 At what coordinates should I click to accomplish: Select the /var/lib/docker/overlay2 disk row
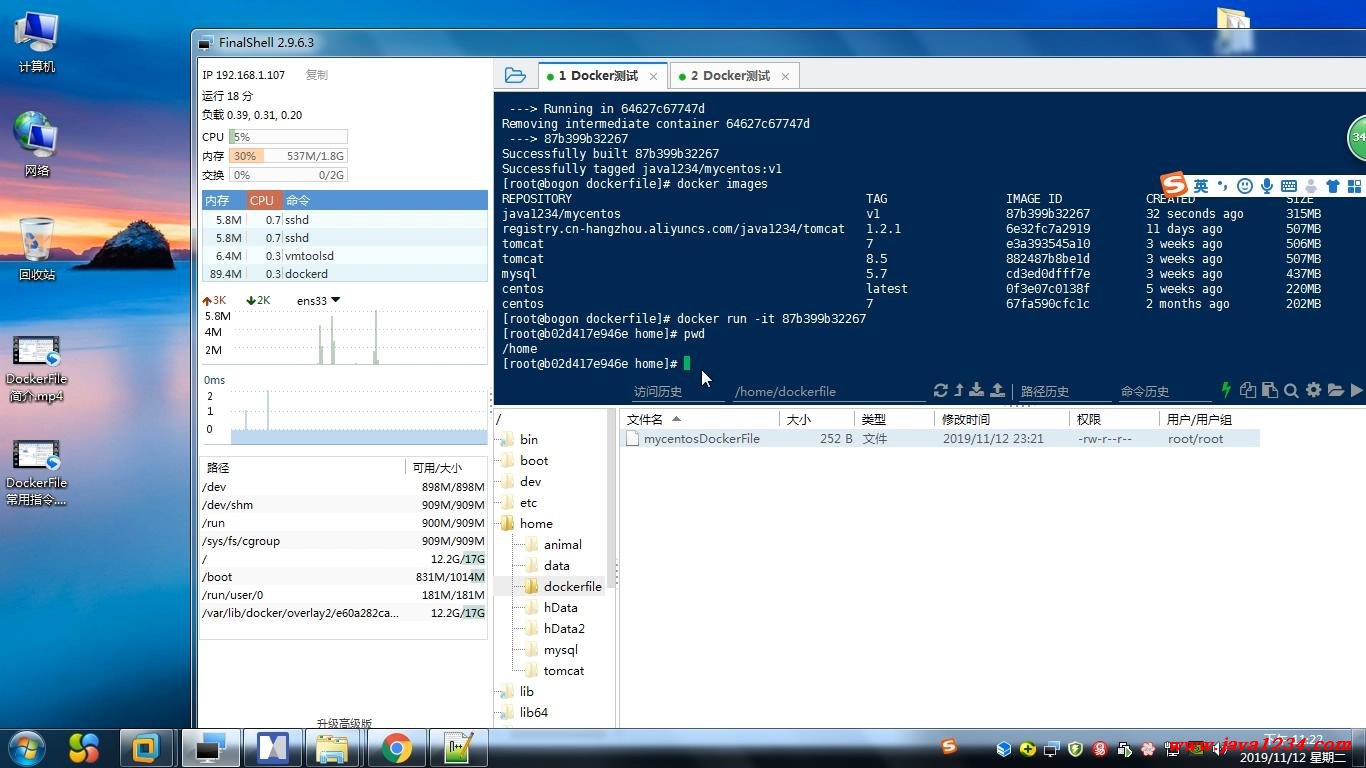pos(343,612)
